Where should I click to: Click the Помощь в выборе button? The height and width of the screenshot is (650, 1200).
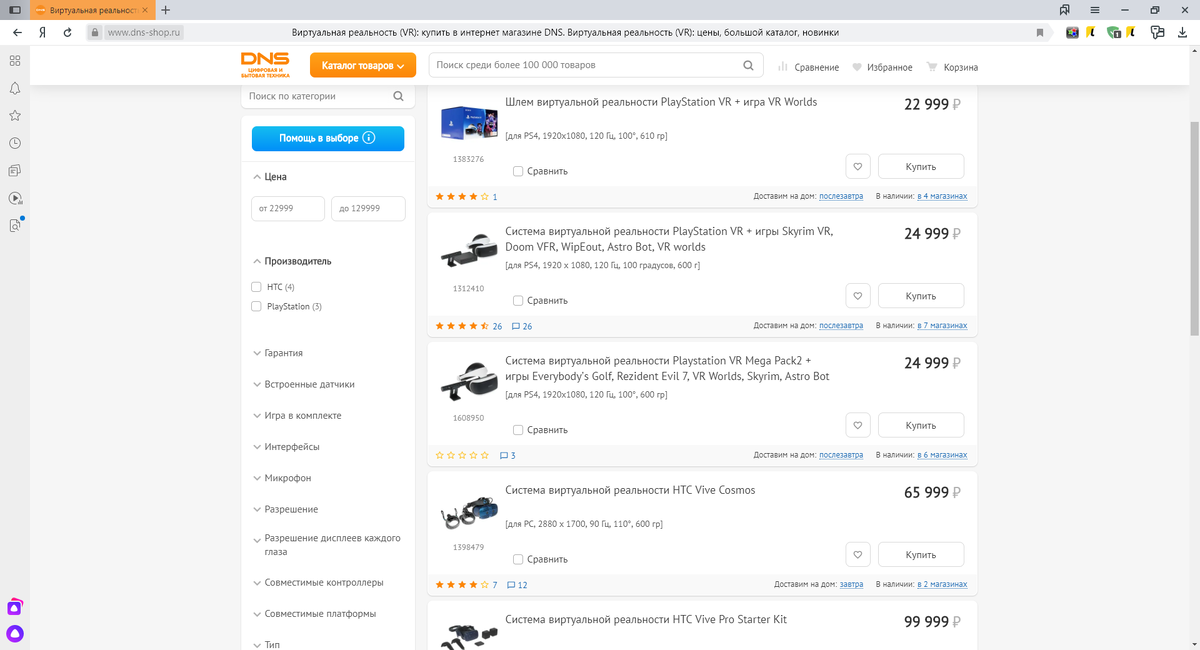(x=328, y=138)
